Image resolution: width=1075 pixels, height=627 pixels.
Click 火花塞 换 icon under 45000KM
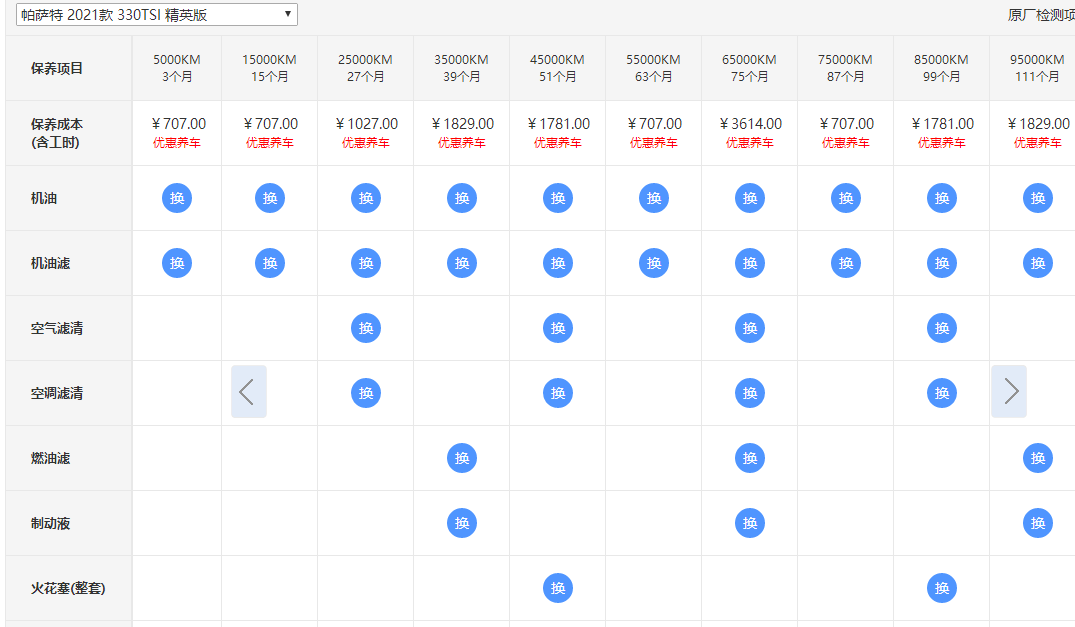(x=558, y=588)
